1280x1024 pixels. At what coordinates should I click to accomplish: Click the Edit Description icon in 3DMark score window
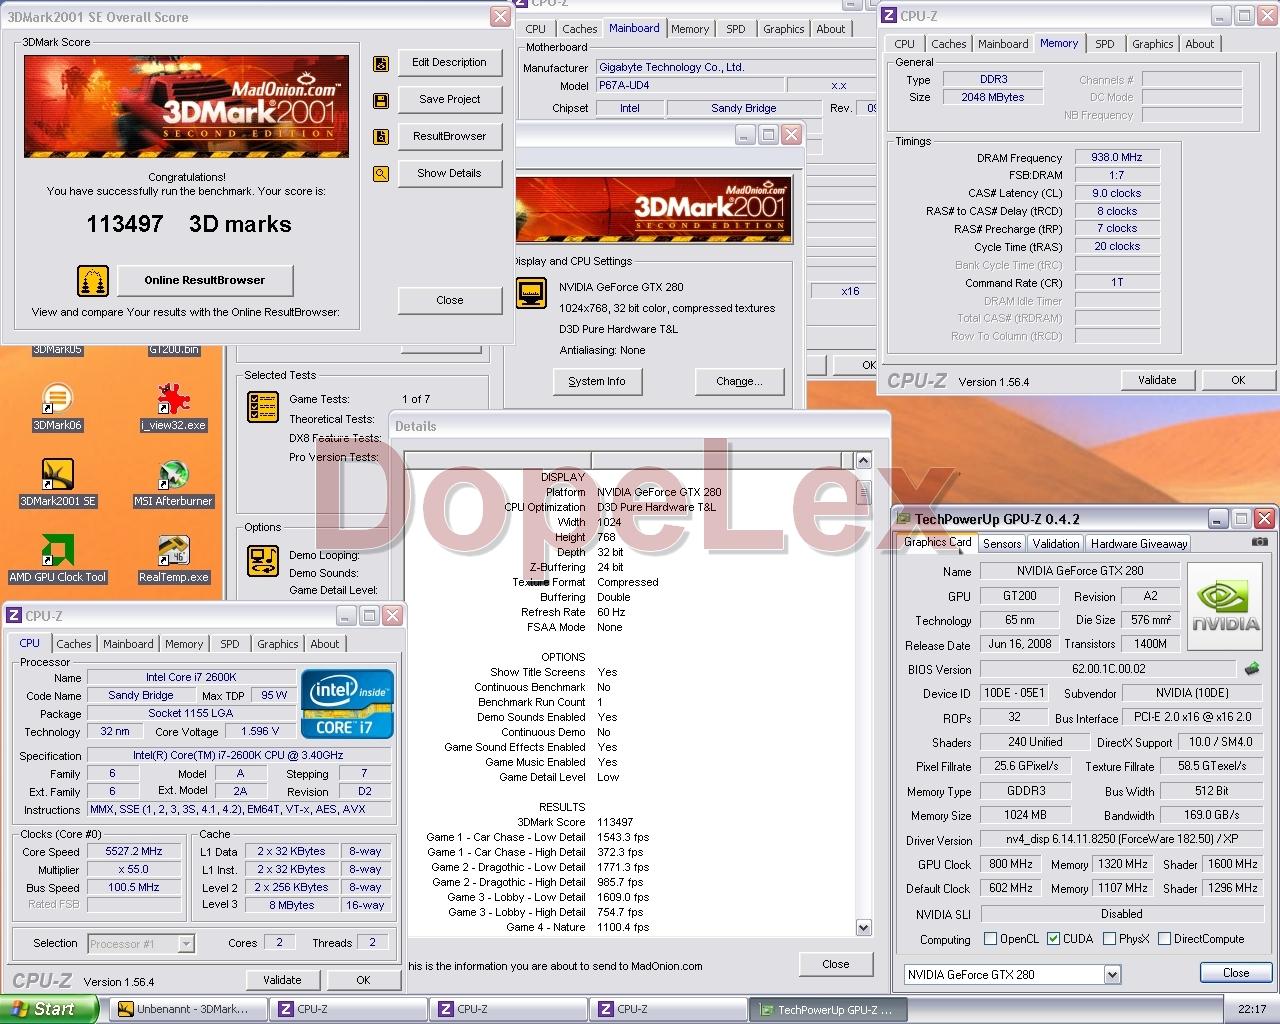click(381, 63)
